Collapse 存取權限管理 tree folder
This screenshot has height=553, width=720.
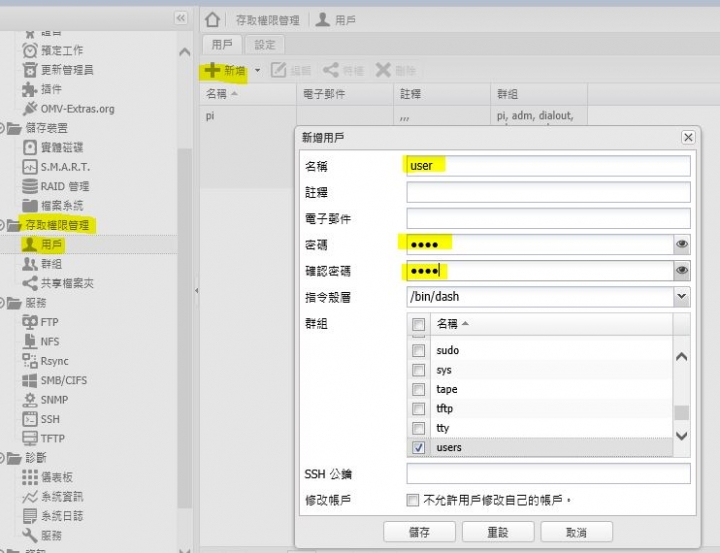coord(14,225)
